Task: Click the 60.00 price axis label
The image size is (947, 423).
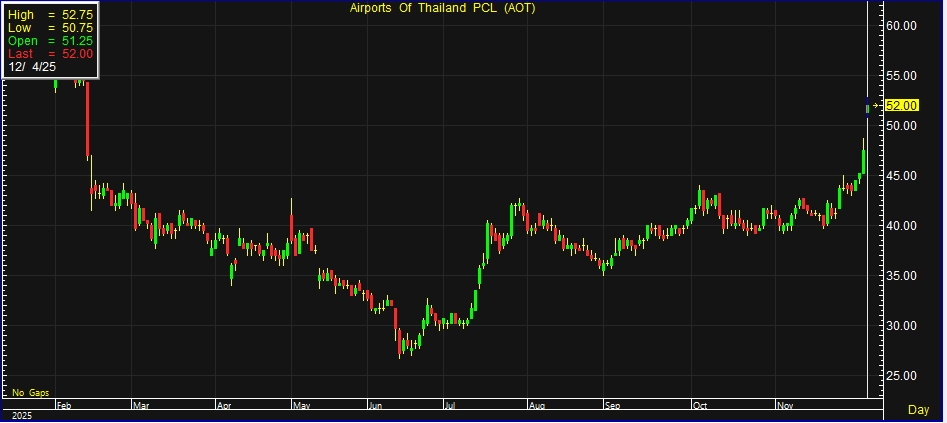Action: (x=903, y=26)
